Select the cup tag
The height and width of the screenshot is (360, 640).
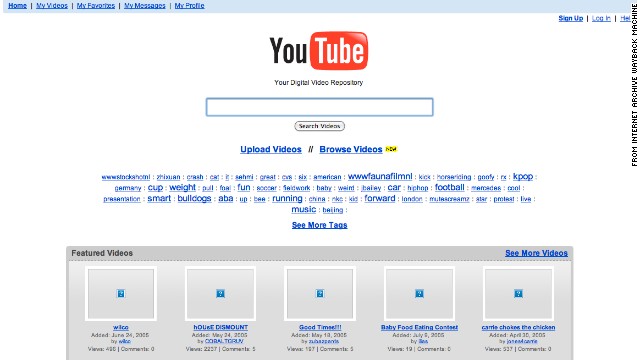[x=155, y=187]
